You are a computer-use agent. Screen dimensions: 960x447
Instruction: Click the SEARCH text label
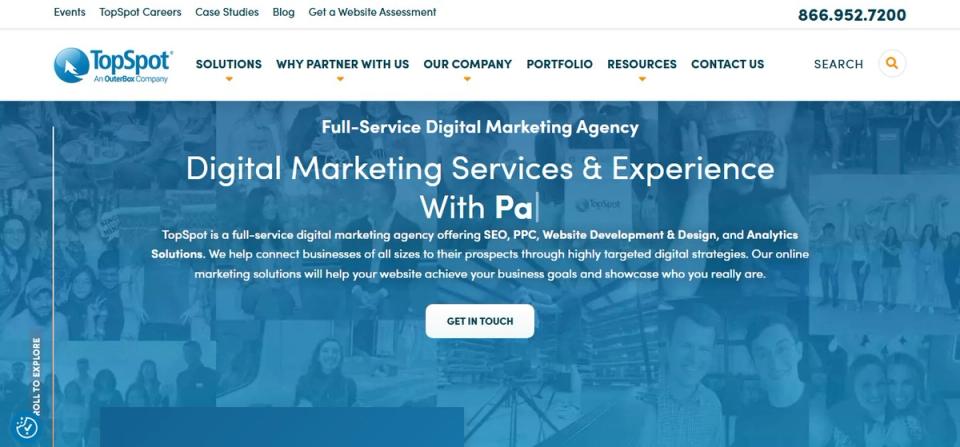pos(838,64)
